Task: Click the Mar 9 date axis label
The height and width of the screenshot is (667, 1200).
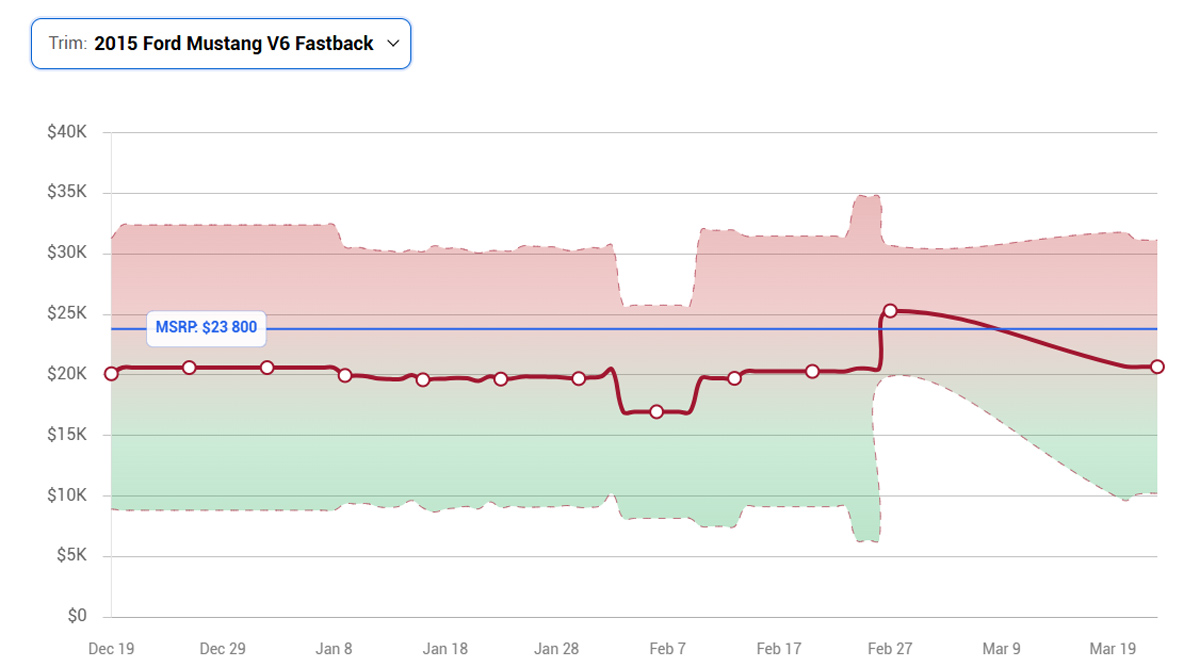Action: coord(1001,649)
